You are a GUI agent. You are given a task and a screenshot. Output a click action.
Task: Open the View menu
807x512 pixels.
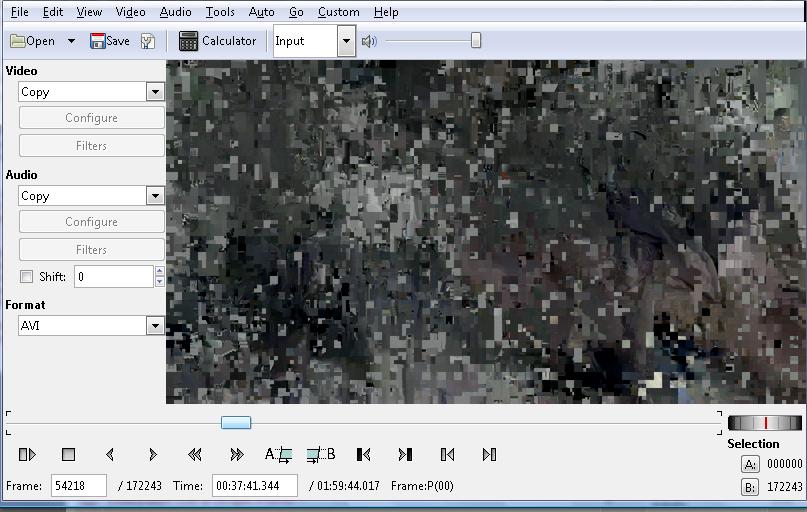(89, 12)
